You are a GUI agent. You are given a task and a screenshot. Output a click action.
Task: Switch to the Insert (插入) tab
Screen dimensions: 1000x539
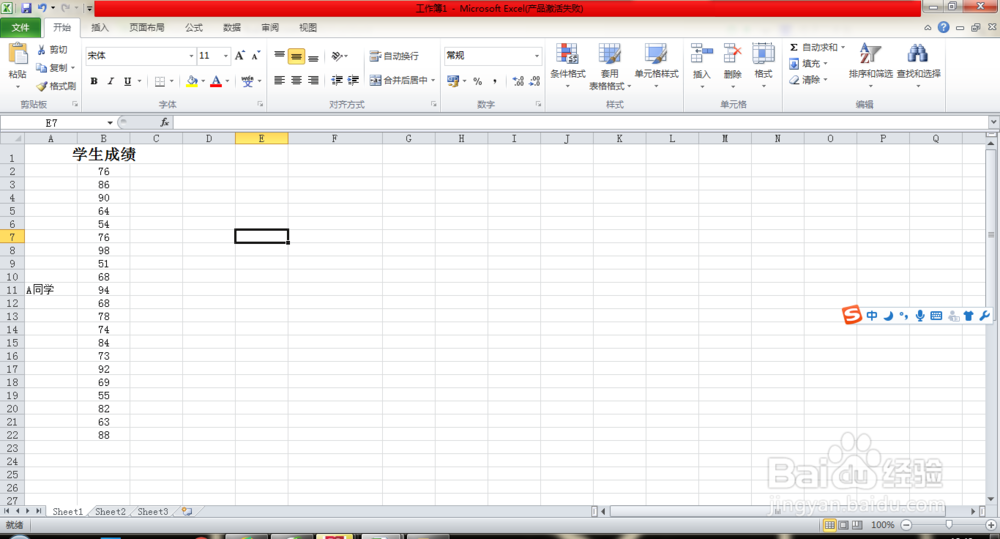tap(99, 27)
